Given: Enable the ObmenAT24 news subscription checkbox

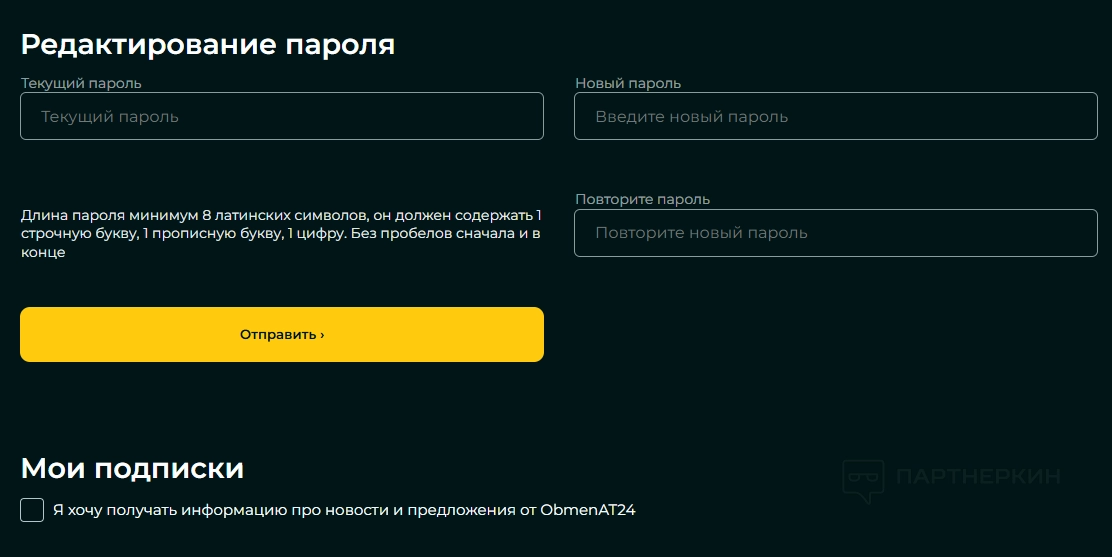Looking at the screenshot, I should [32, 510].
